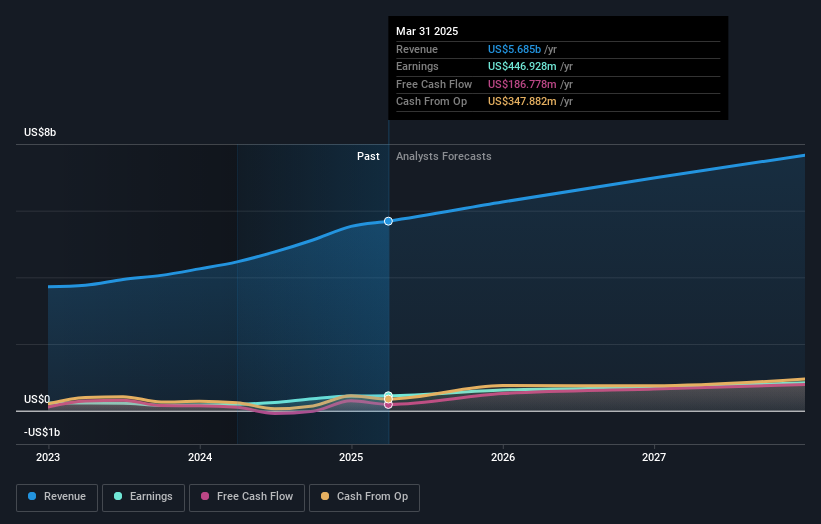This screenshot has width=821, height=524.
Task: Click the US$8b y-axis label
Action: pyautogui.click(x=40, y=132)
